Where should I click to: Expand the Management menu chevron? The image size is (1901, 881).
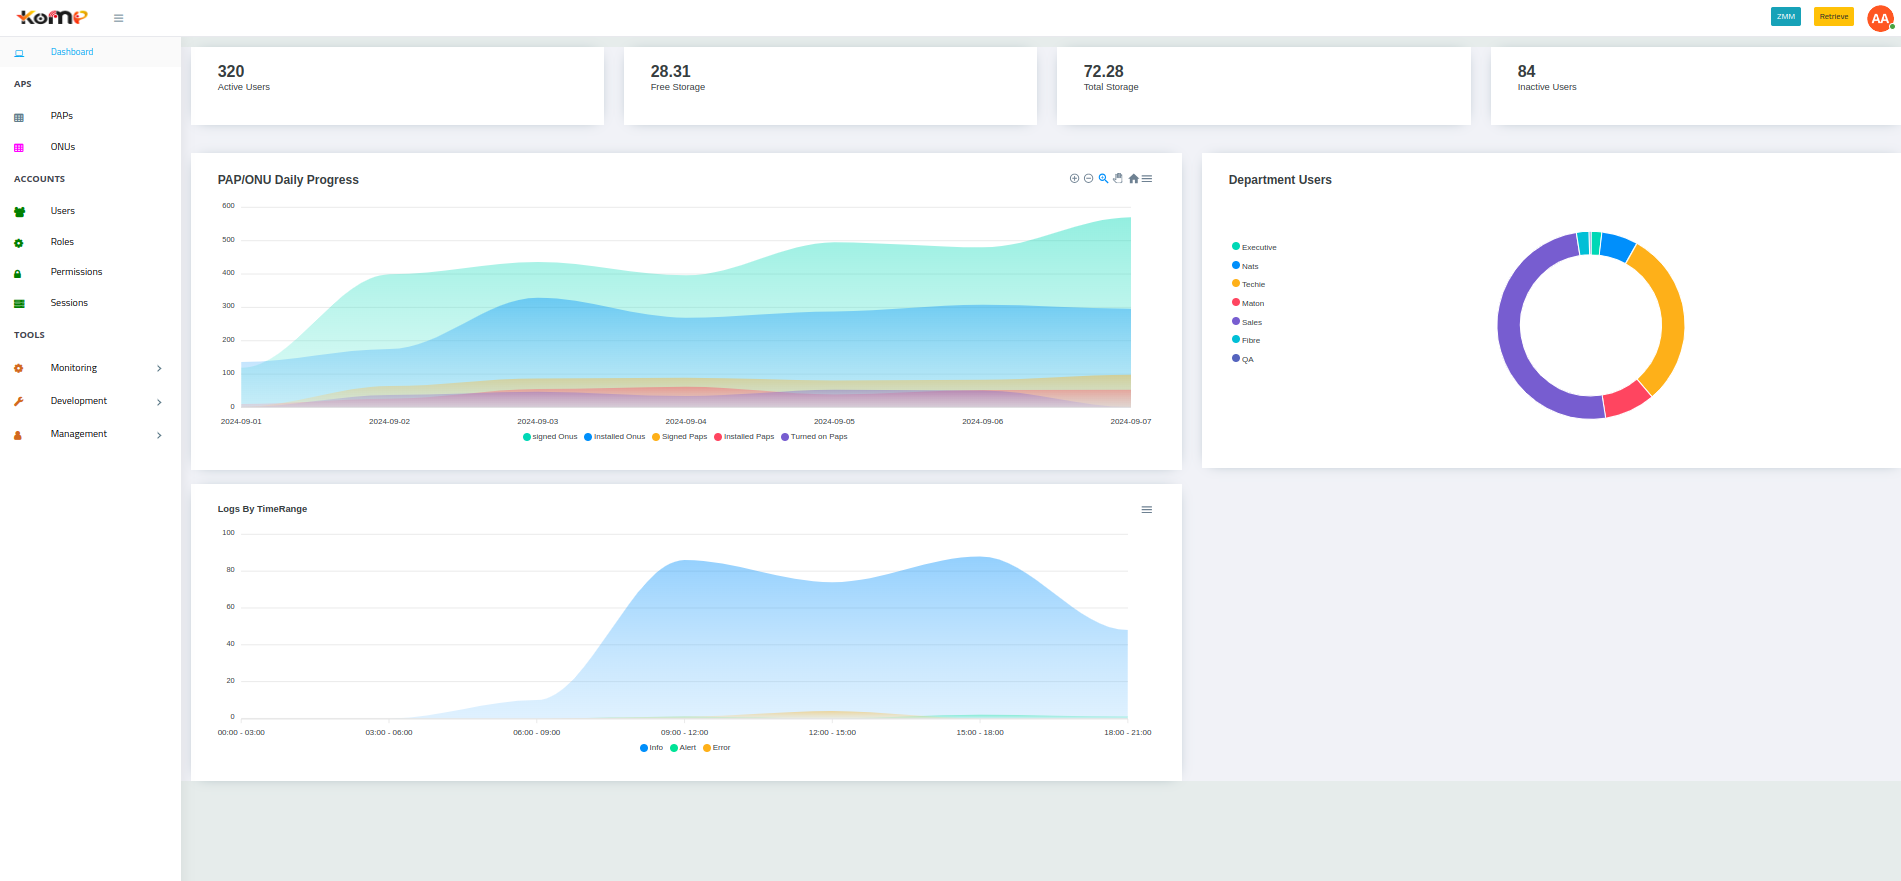click(159, 435)
